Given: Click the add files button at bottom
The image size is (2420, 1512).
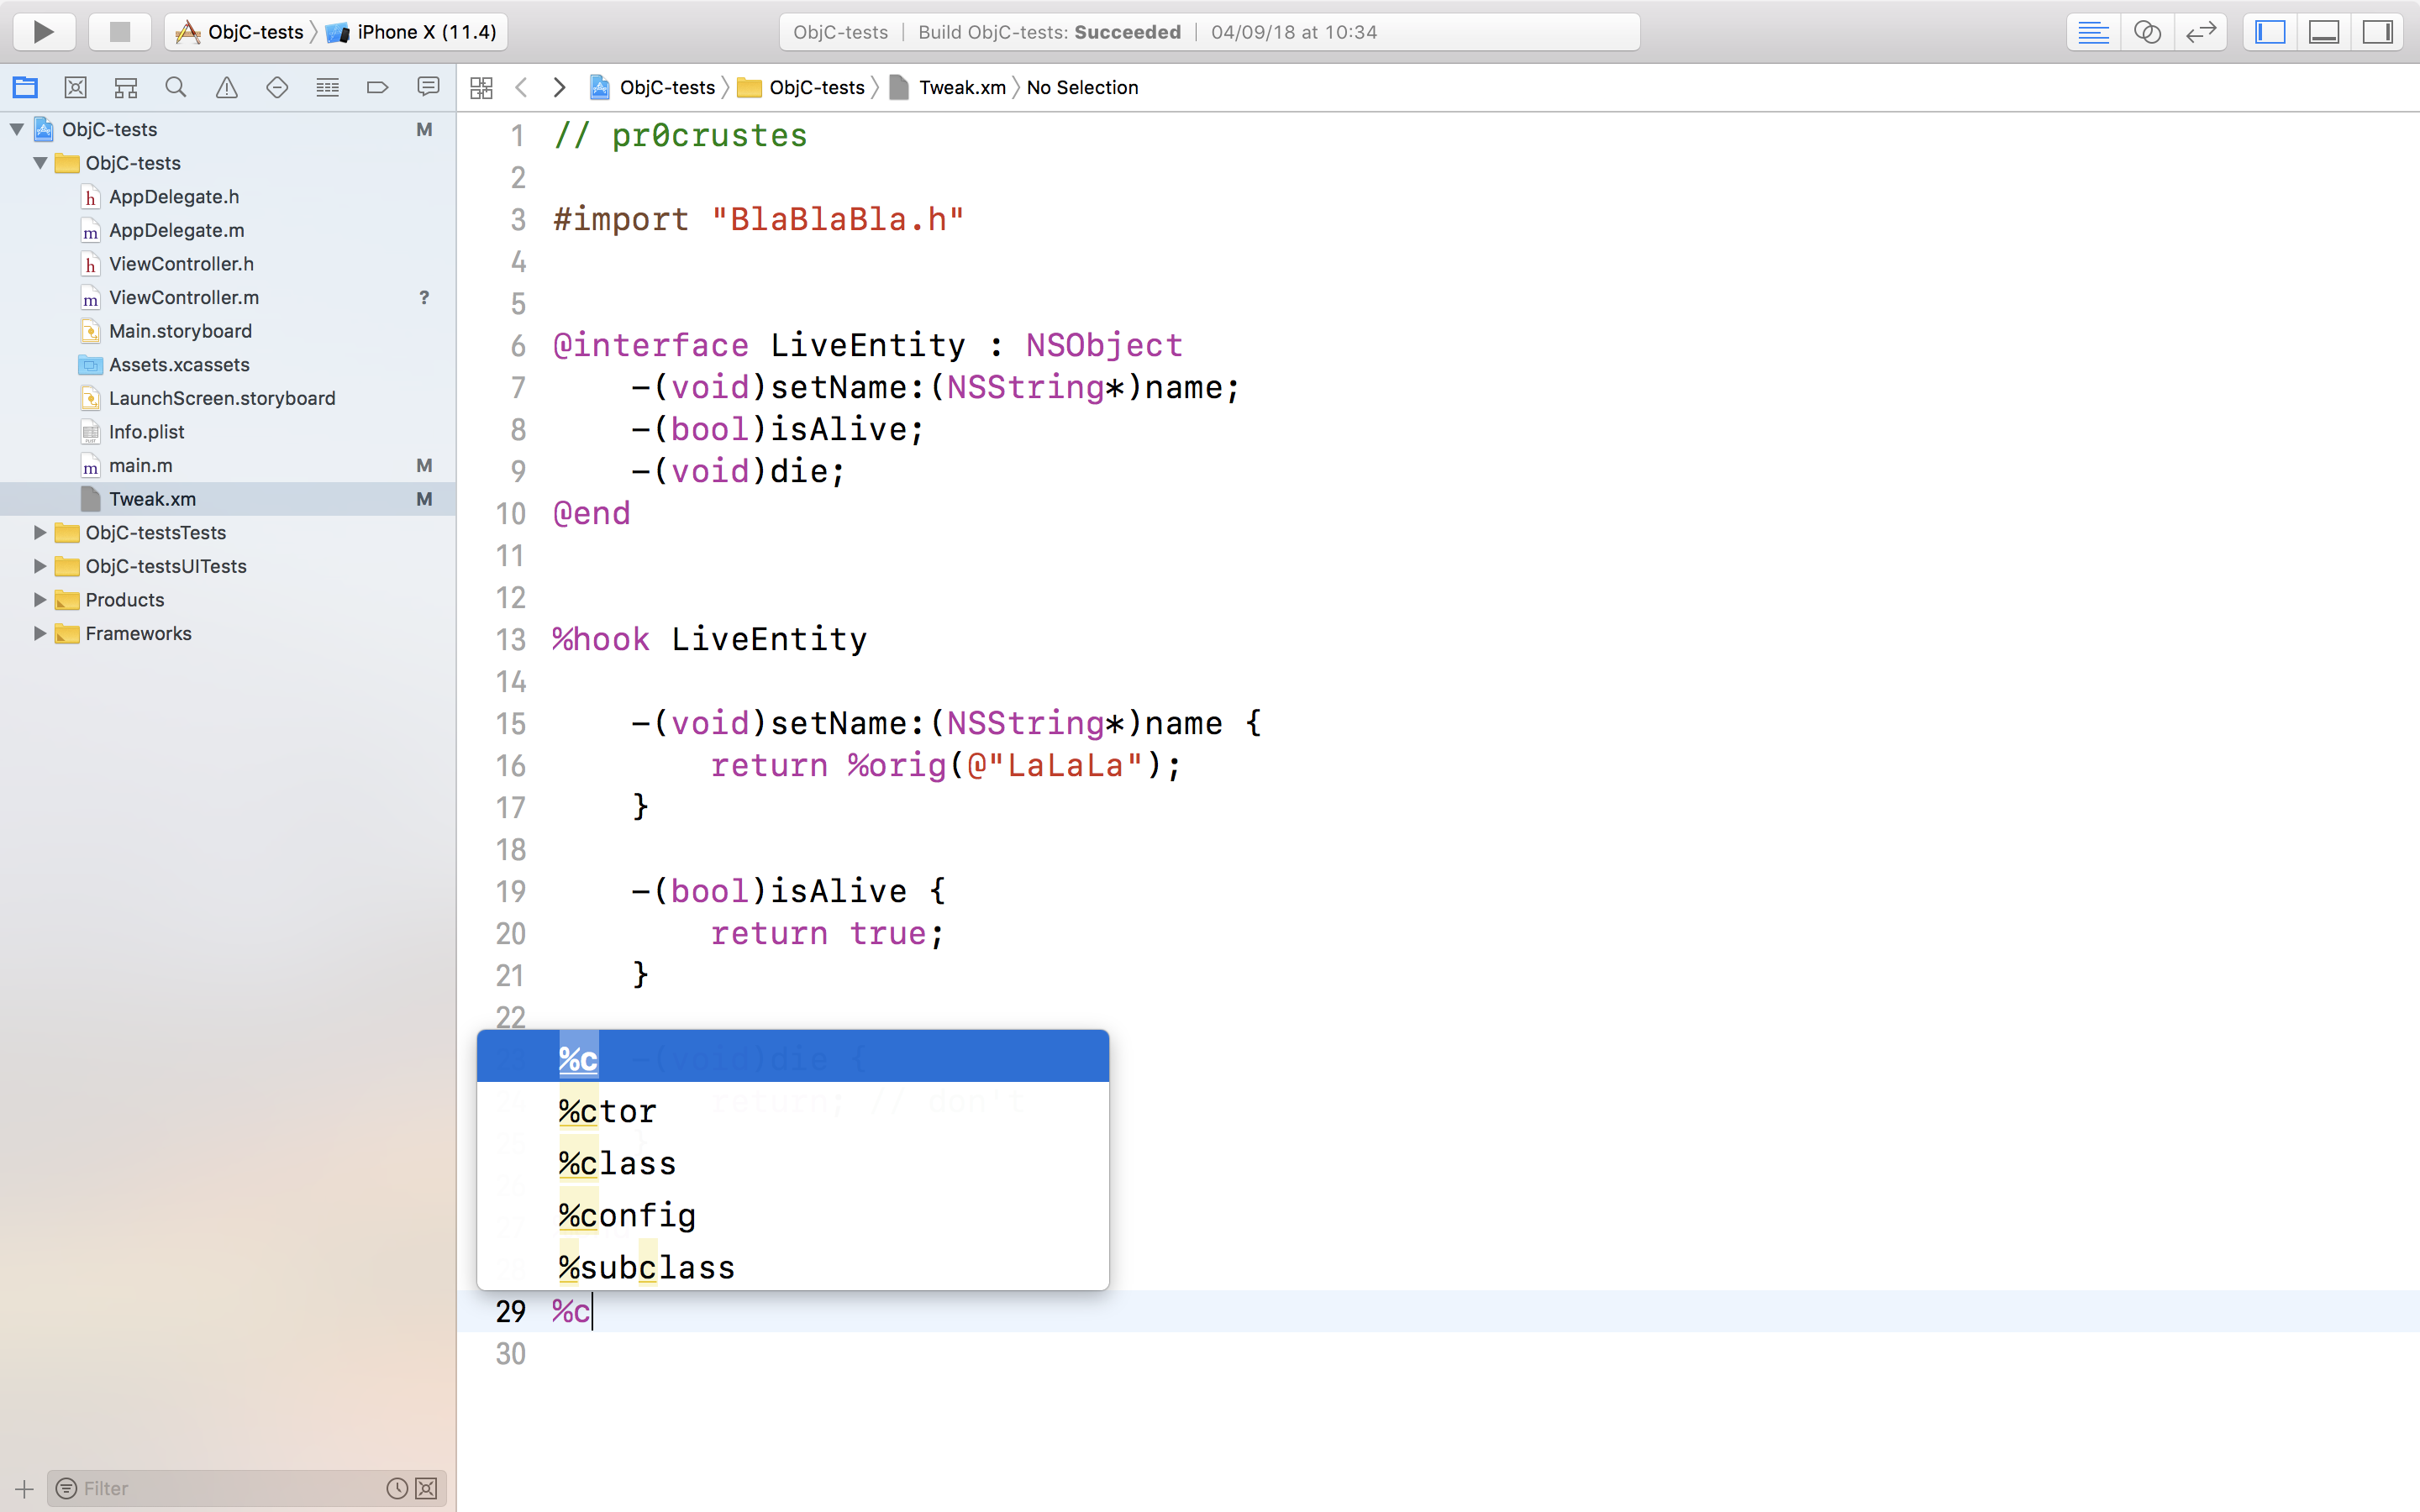Looking at the screenshot, I should pos(23,1488).
